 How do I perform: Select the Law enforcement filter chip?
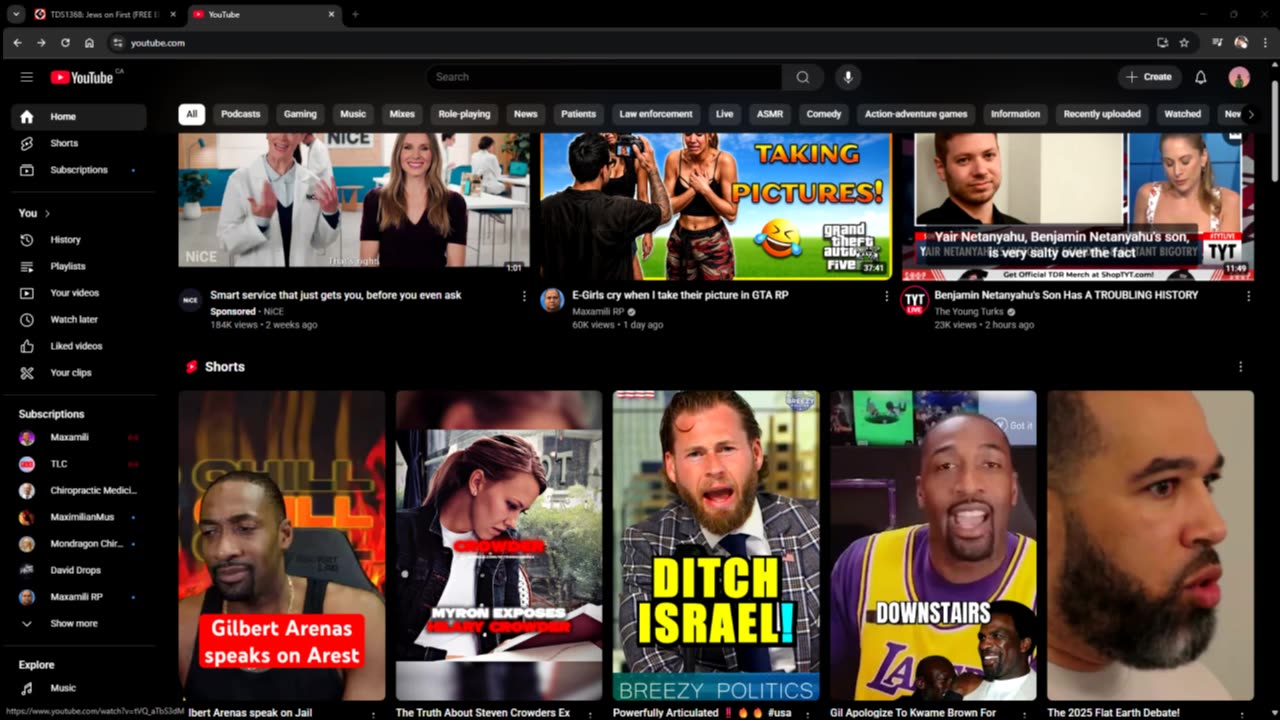(656, 114)
